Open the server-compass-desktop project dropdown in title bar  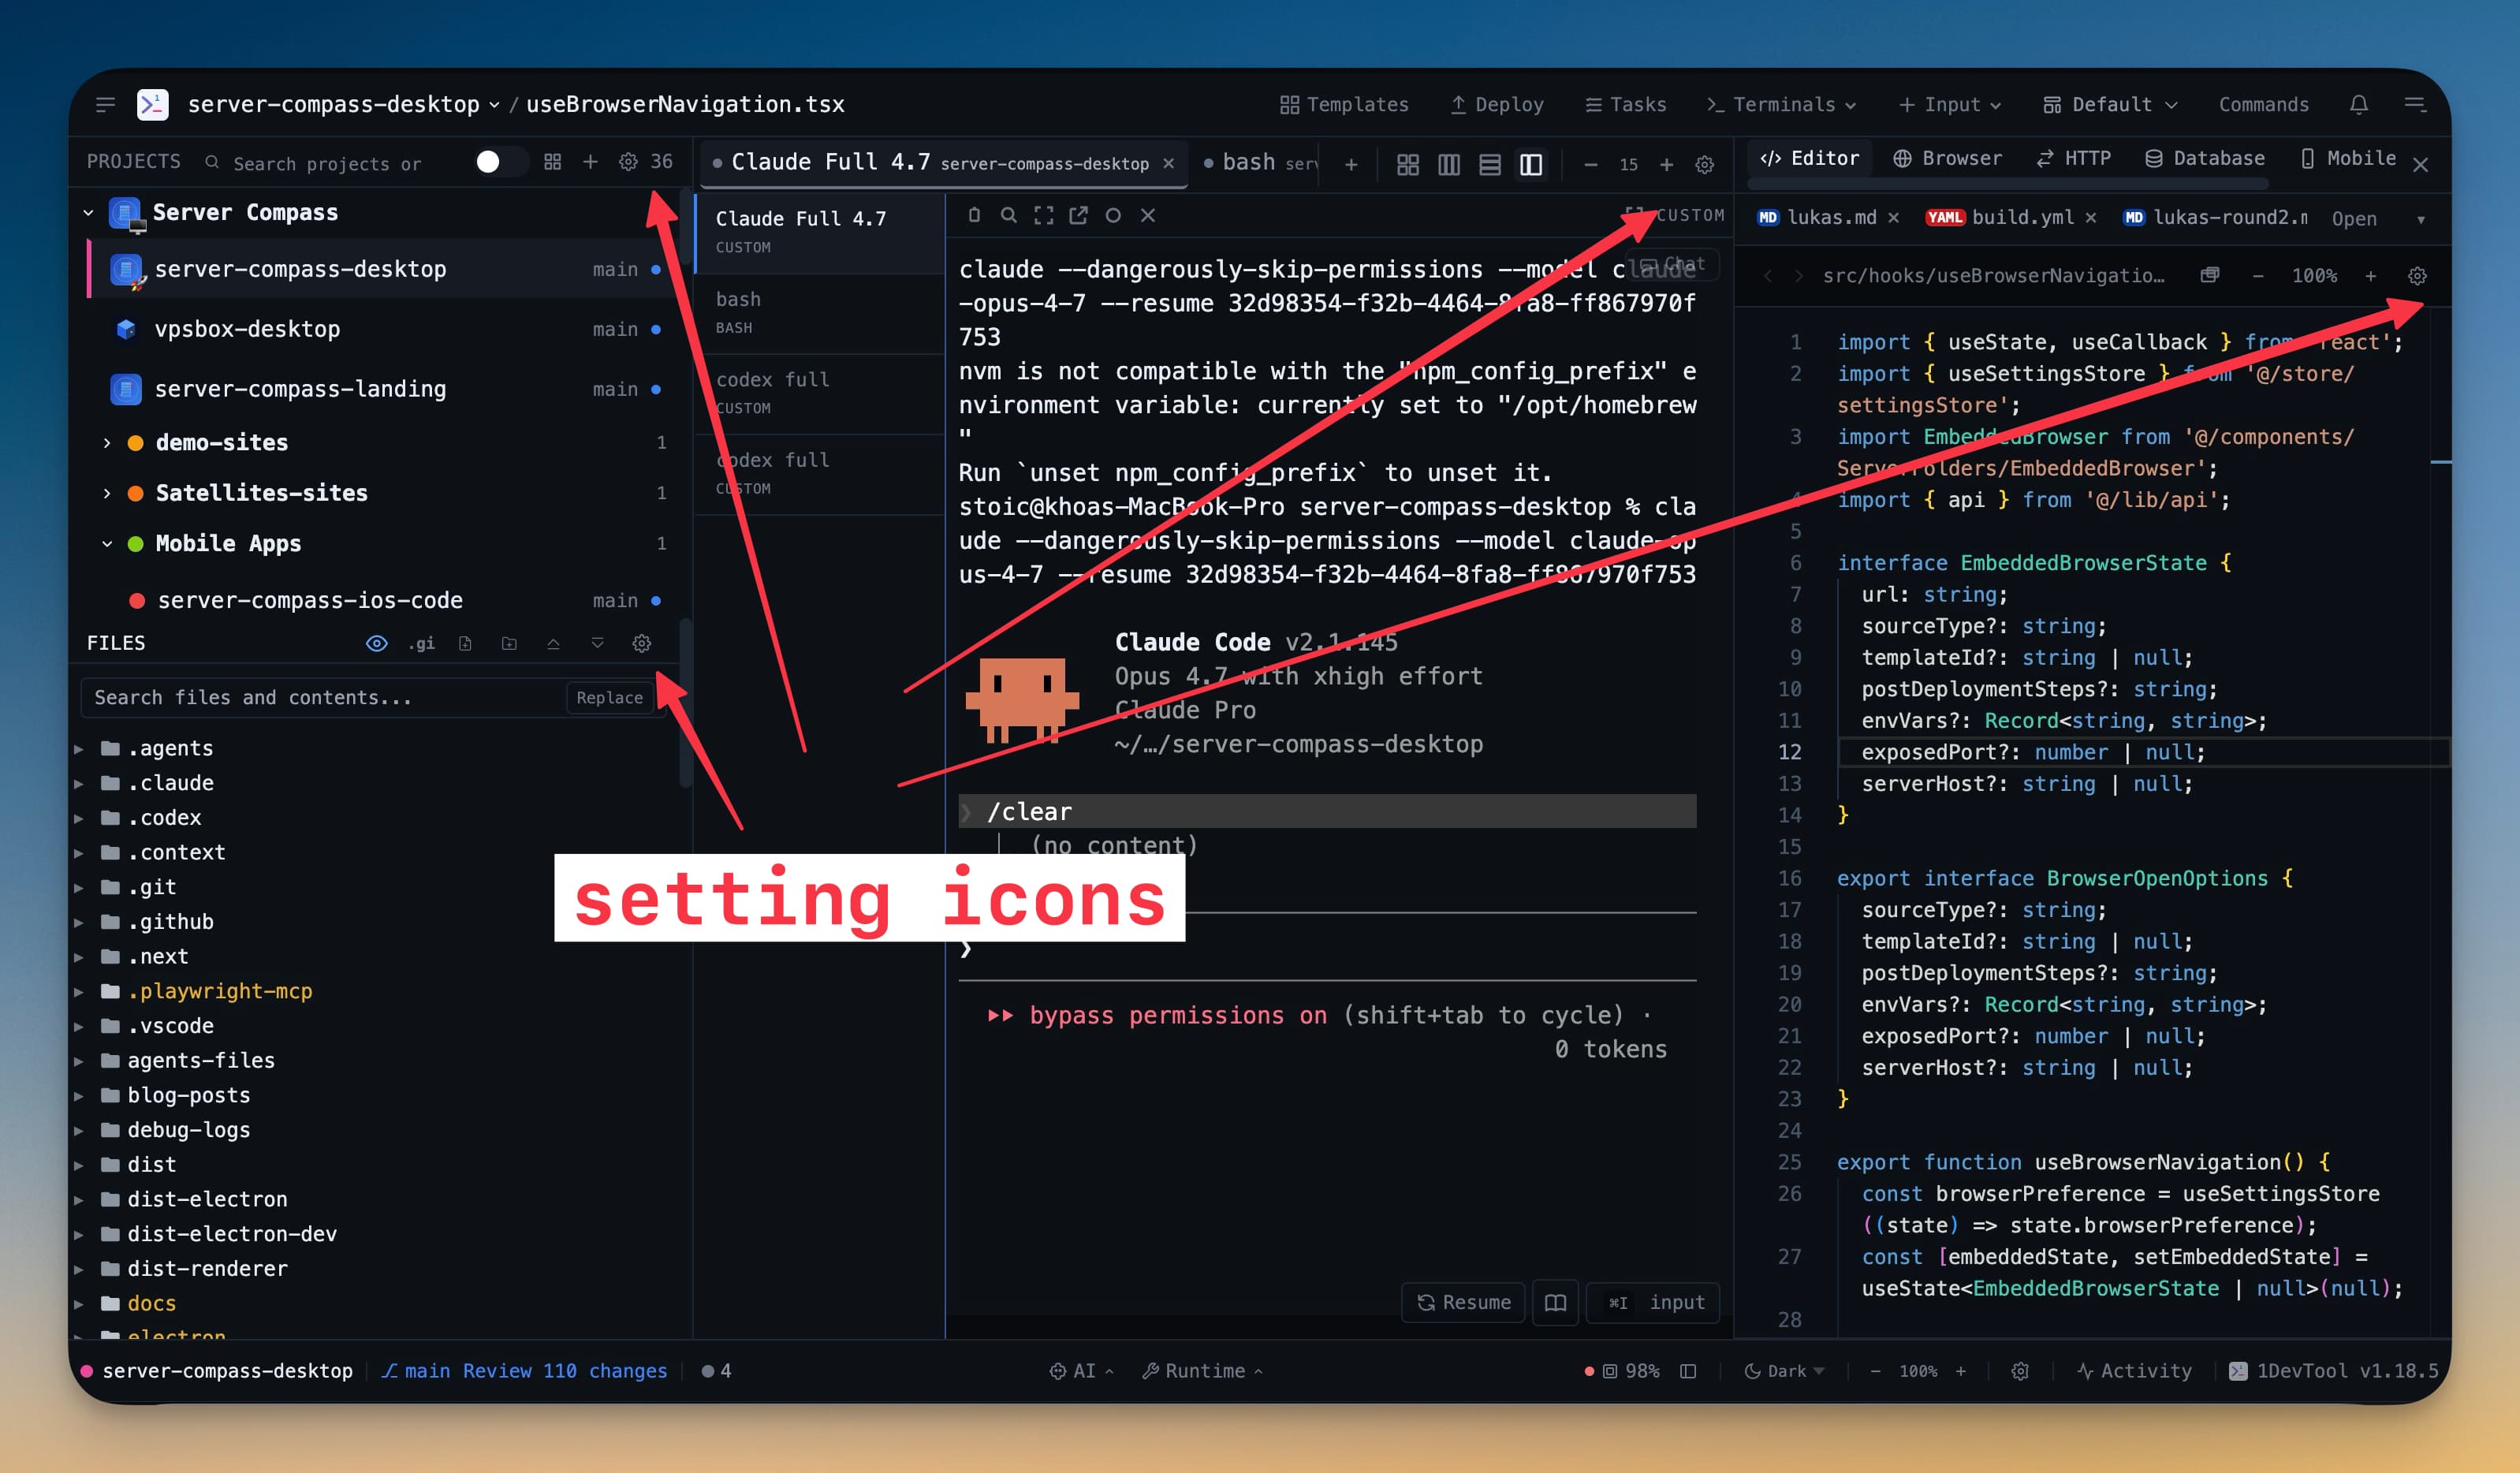343,105
